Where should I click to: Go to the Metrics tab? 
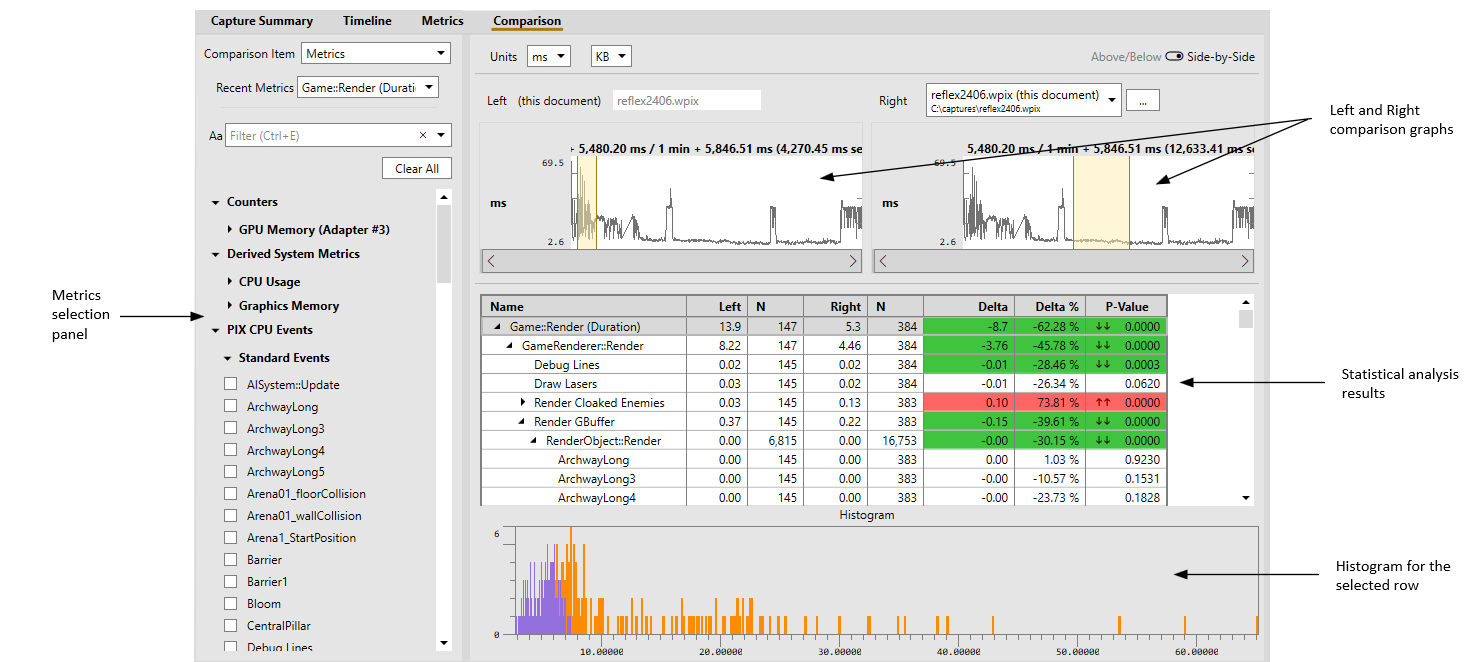442,21
